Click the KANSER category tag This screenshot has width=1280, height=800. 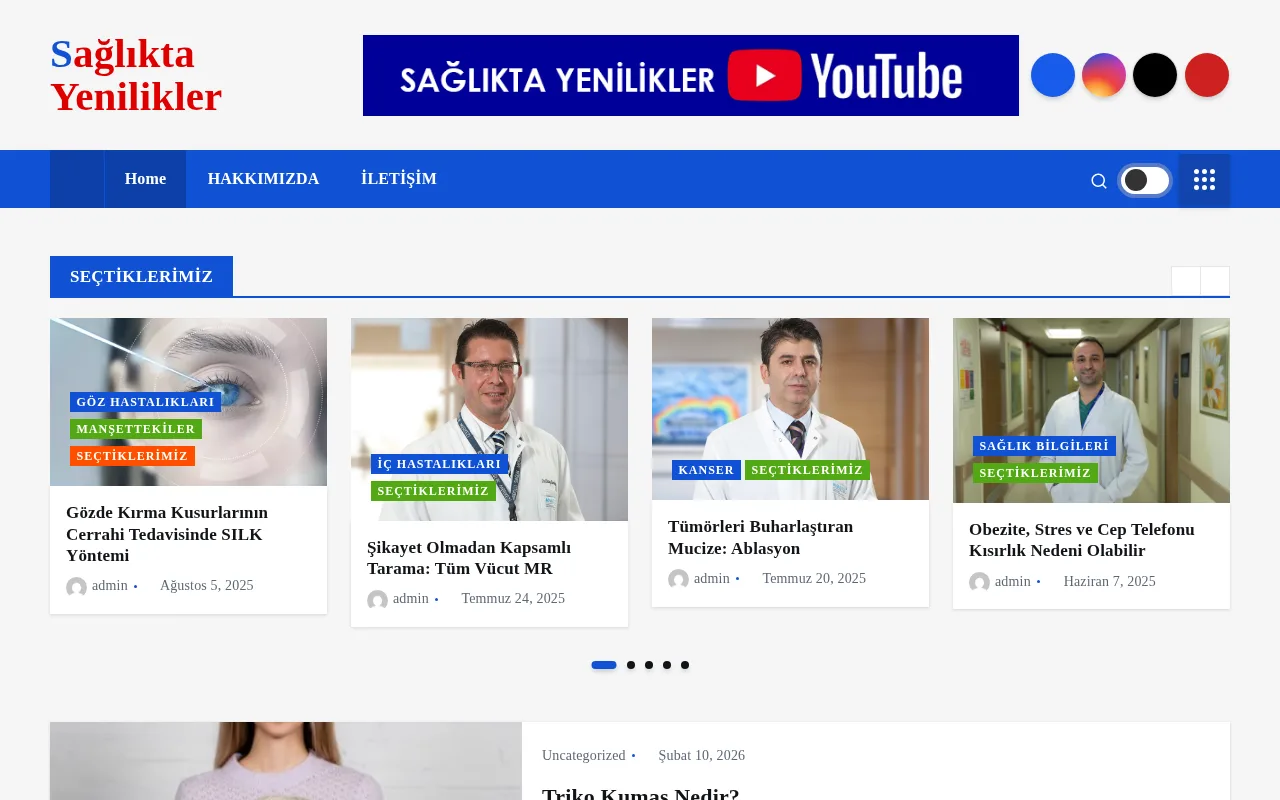pos(706,470)
